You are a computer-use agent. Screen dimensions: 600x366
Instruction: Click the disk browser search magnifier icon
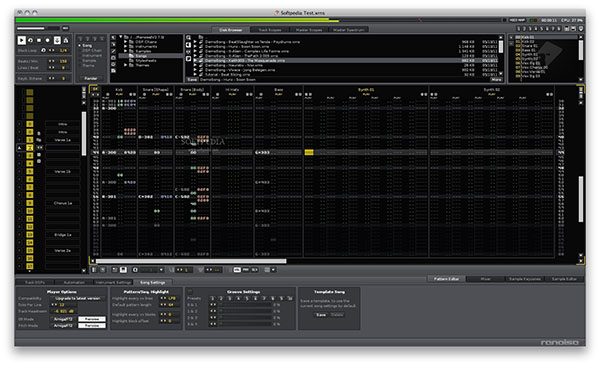pyautogui.click(x=189, y=38)
